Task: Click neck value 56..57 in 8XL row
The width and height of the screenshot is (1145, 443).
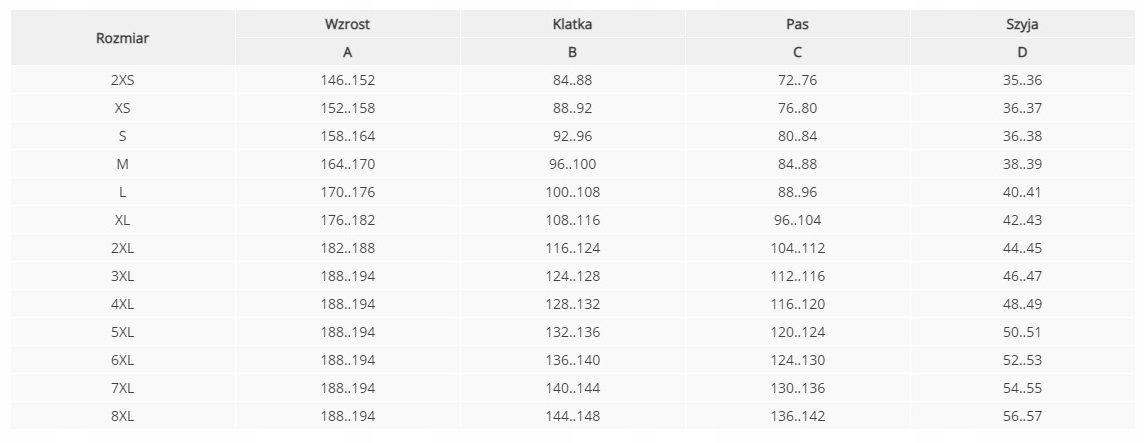Action: click(x=1022, y=416)
